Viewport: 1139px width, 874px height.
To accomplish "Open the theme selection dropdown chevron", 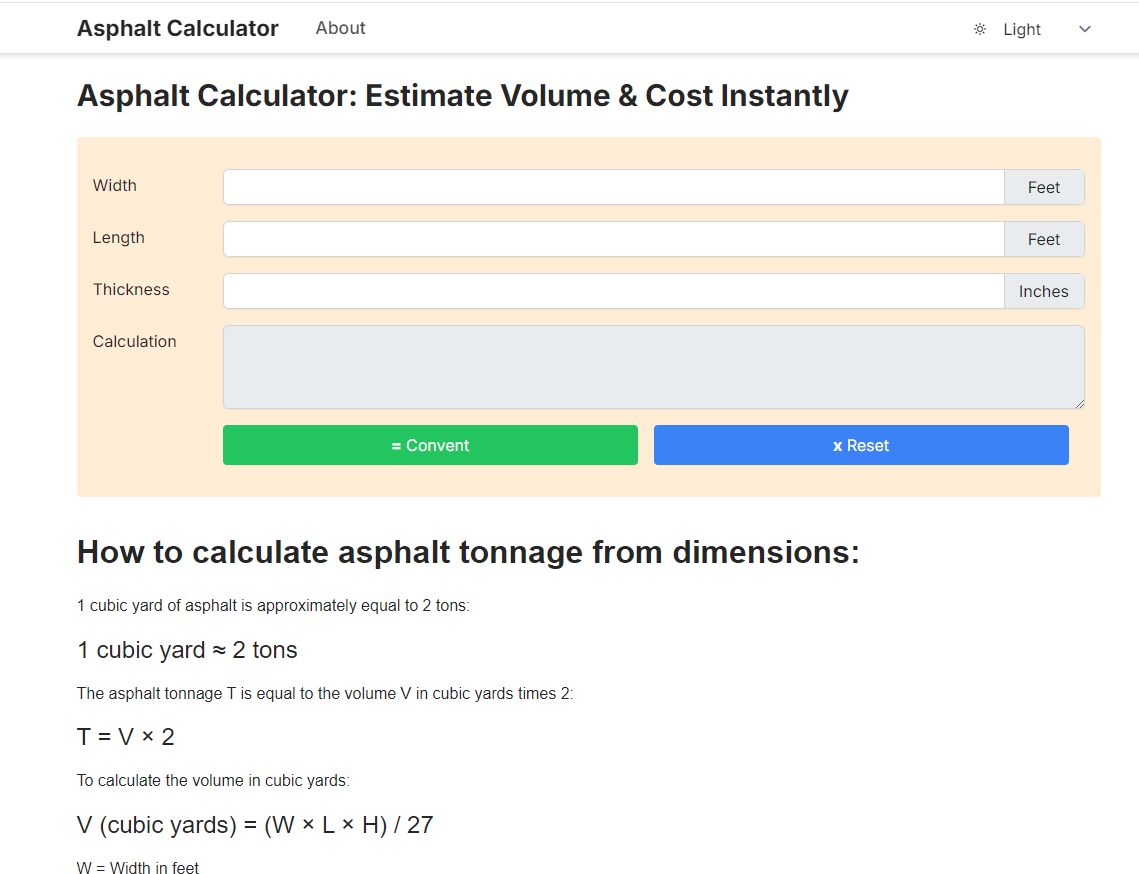I will [1084, 29].
